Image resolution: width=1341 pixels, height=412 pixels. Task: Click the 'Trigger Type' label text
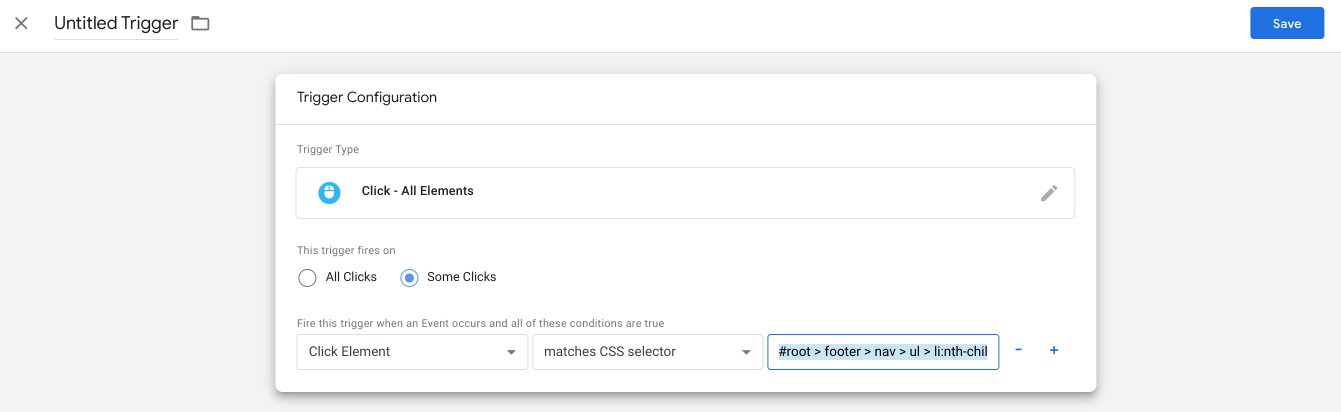328,150
